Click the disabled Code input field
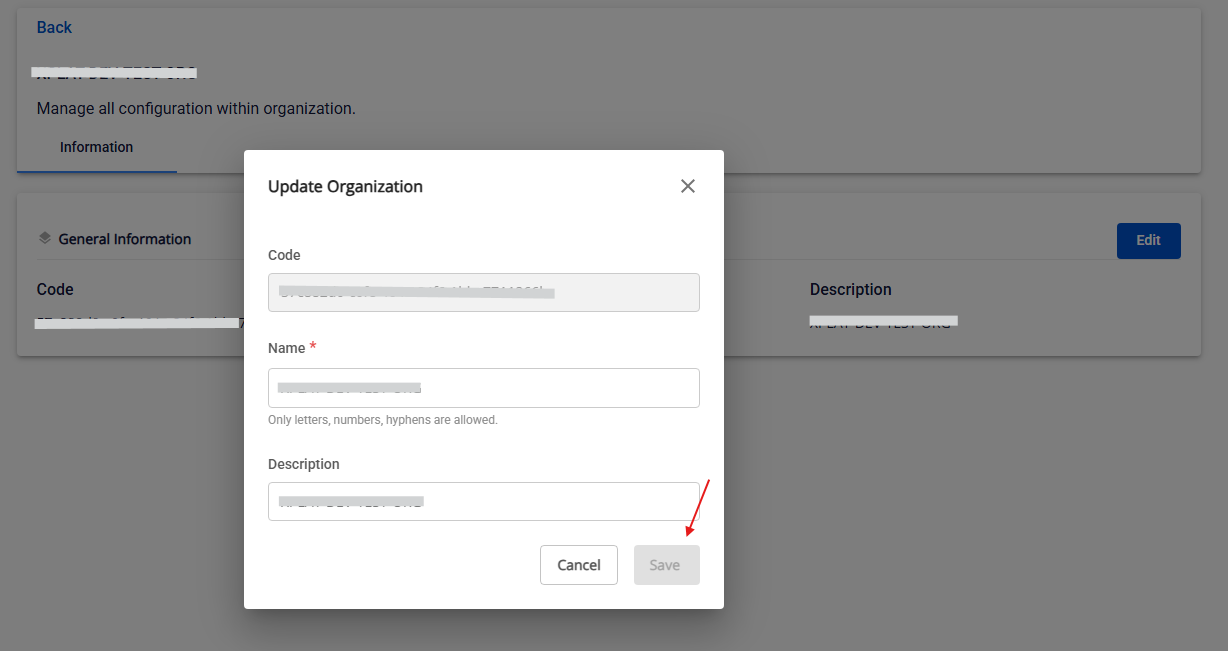 [483, 292]
